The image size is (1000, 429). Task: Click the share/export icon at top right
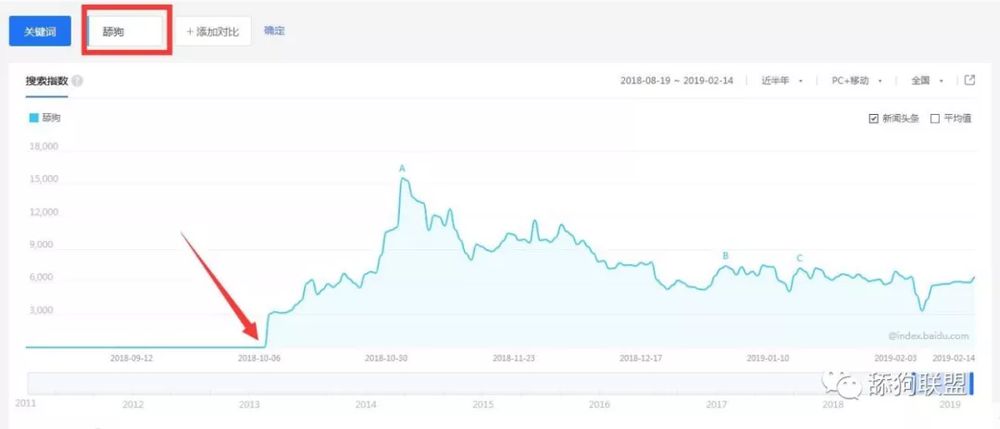pos(969,80)
